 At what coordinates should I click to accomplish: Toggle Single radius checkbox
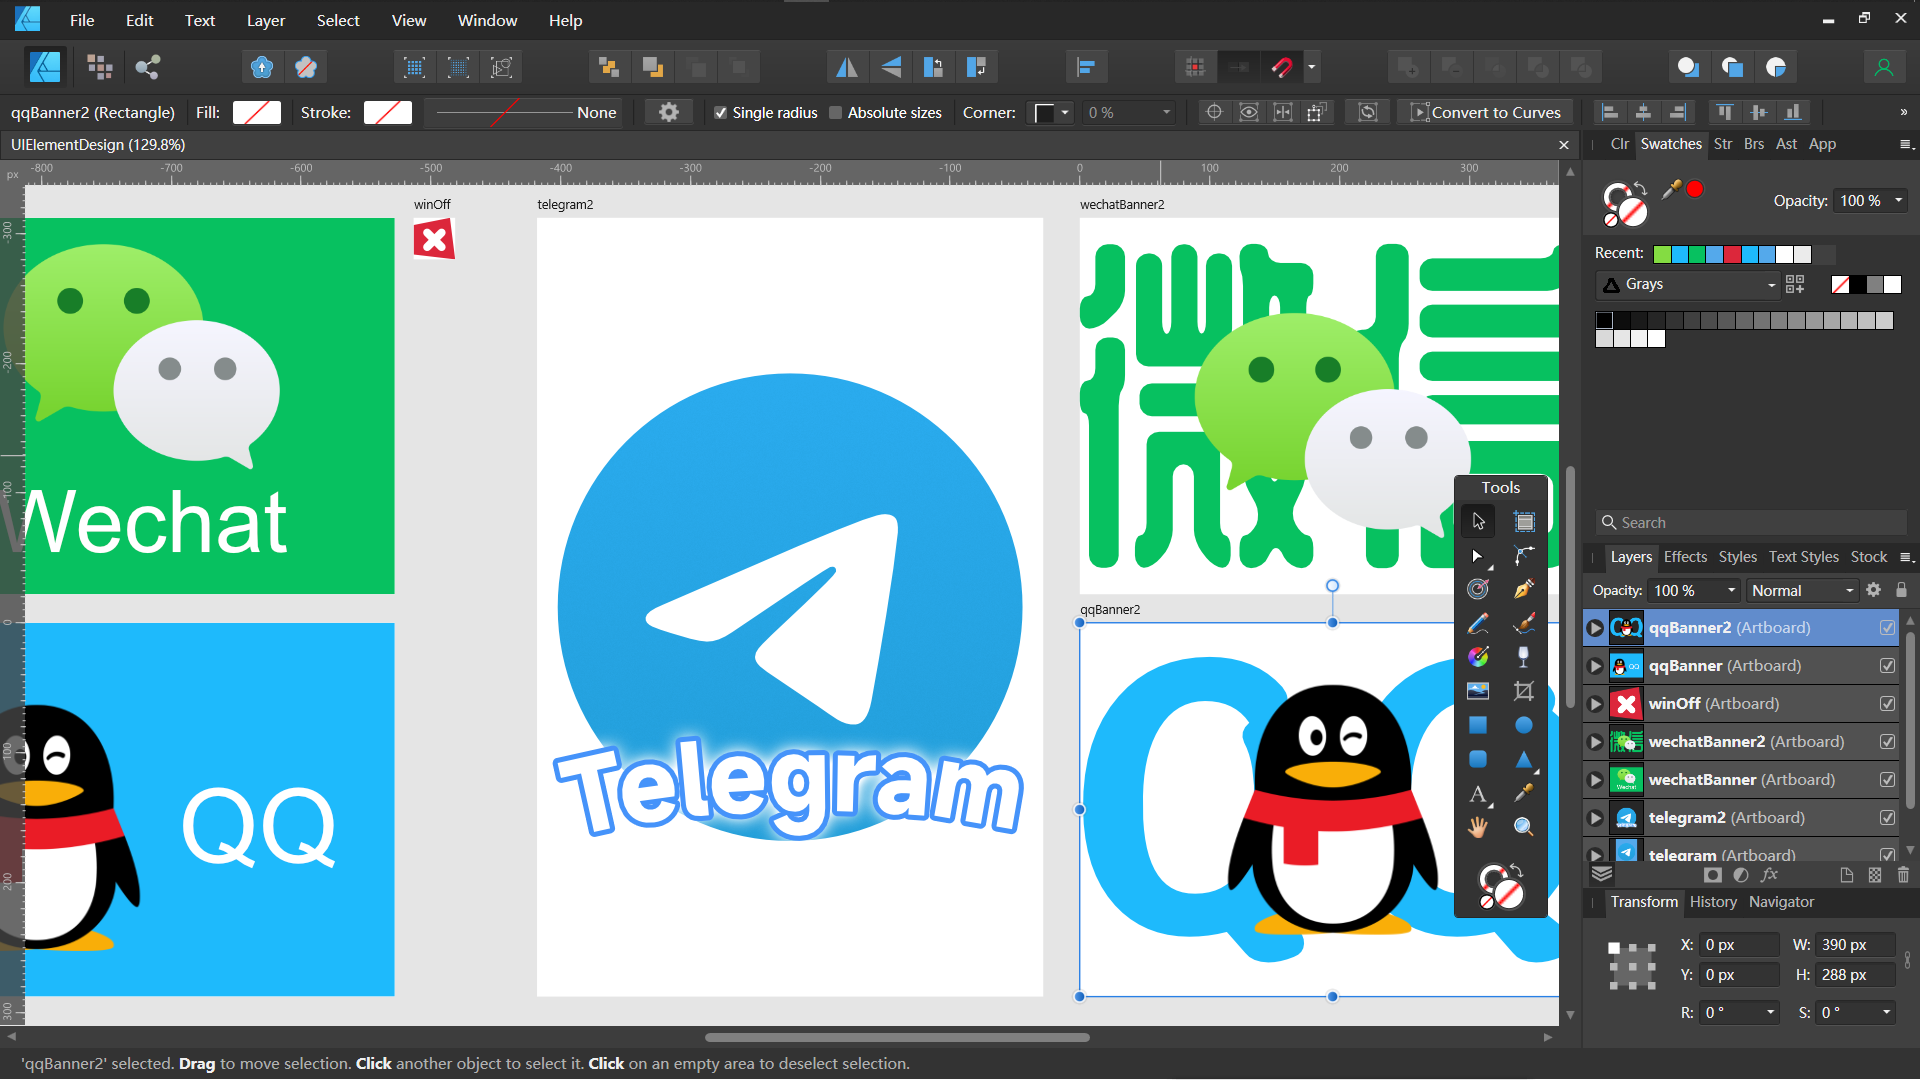tap(720, 113)
